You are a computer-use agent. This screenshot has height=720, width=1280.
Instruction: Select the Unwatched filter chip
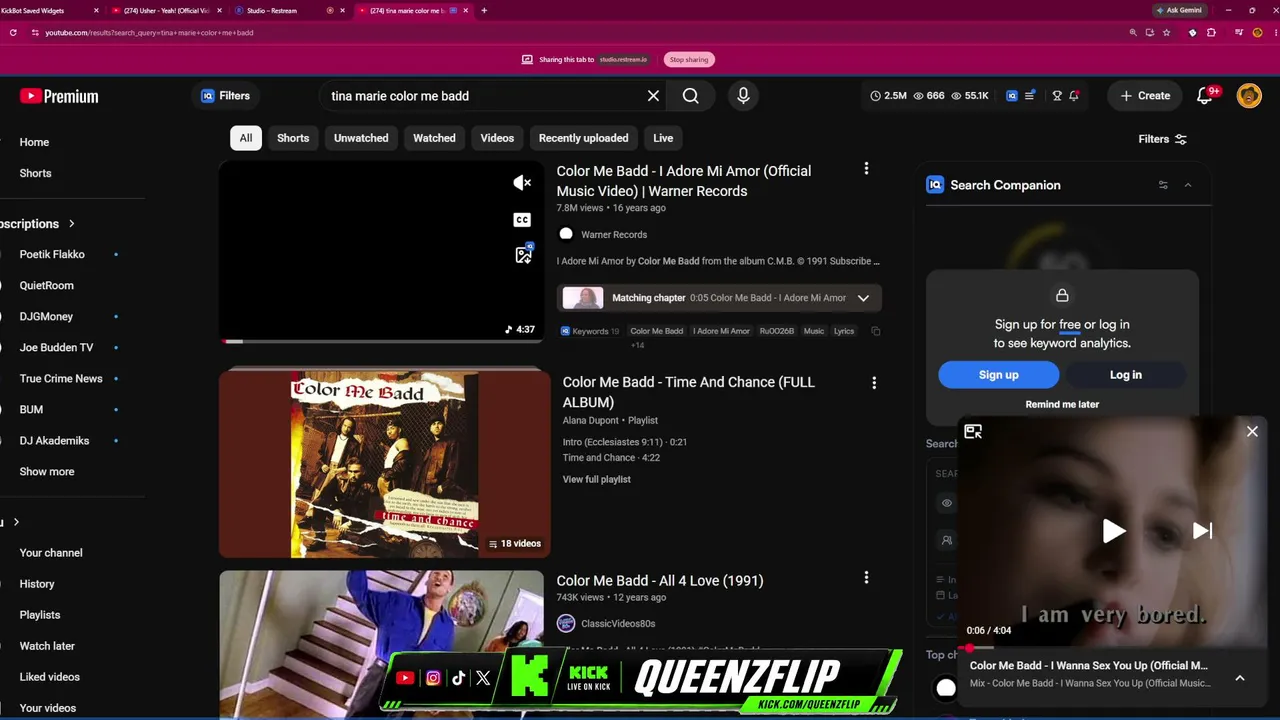tap(361, 138)
